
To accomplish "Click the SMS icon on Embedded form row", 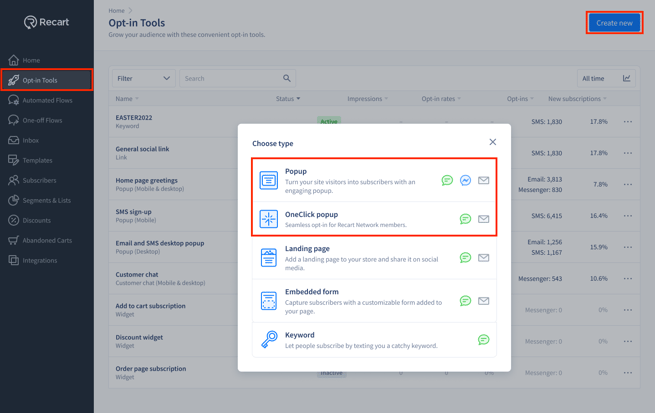I will [465, 301].
